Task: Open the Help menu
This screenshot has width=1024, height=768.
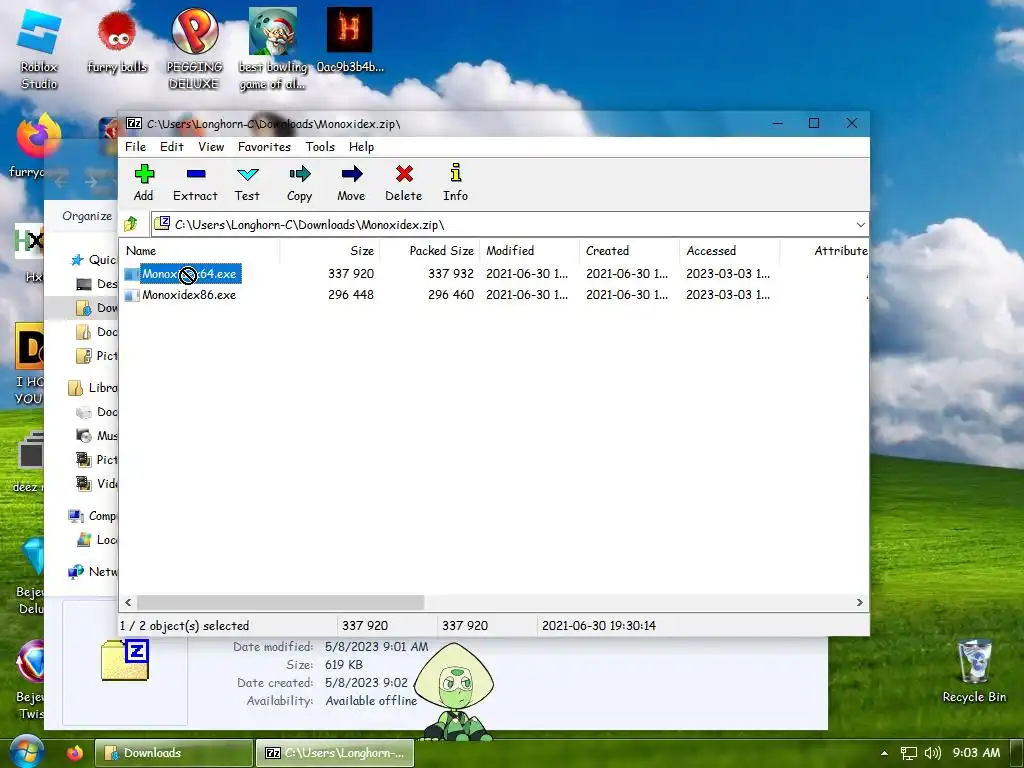Action: [x=361, y=147]
